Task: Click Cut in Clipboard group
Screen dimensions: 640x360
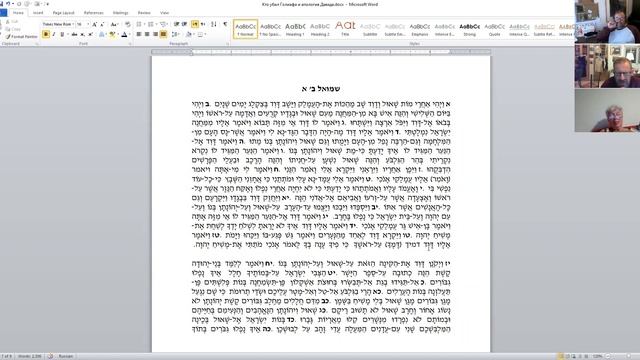Action: point(13,22)
